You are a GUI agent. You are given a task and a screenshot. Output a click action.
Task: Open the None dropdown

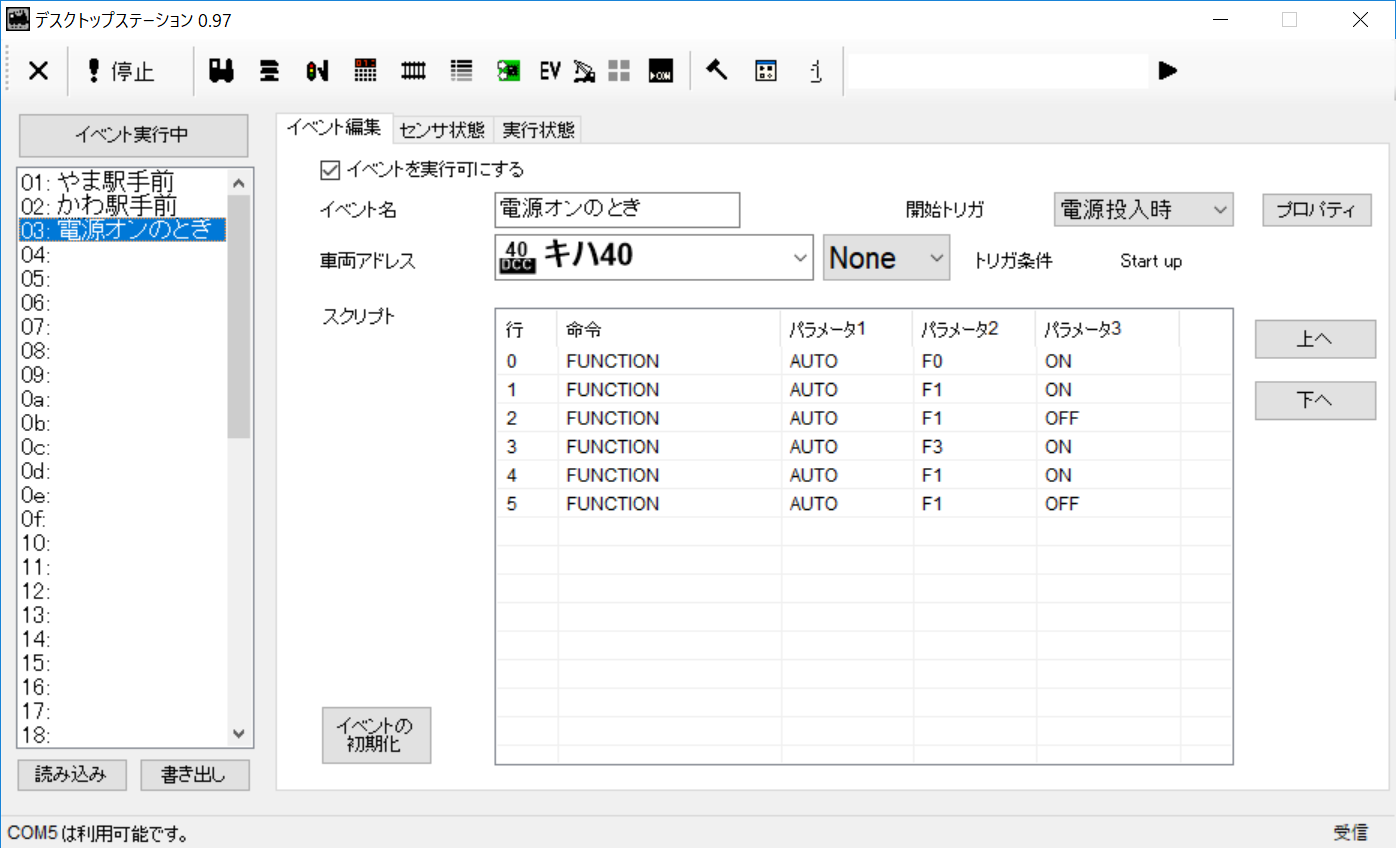click(886, 258)
